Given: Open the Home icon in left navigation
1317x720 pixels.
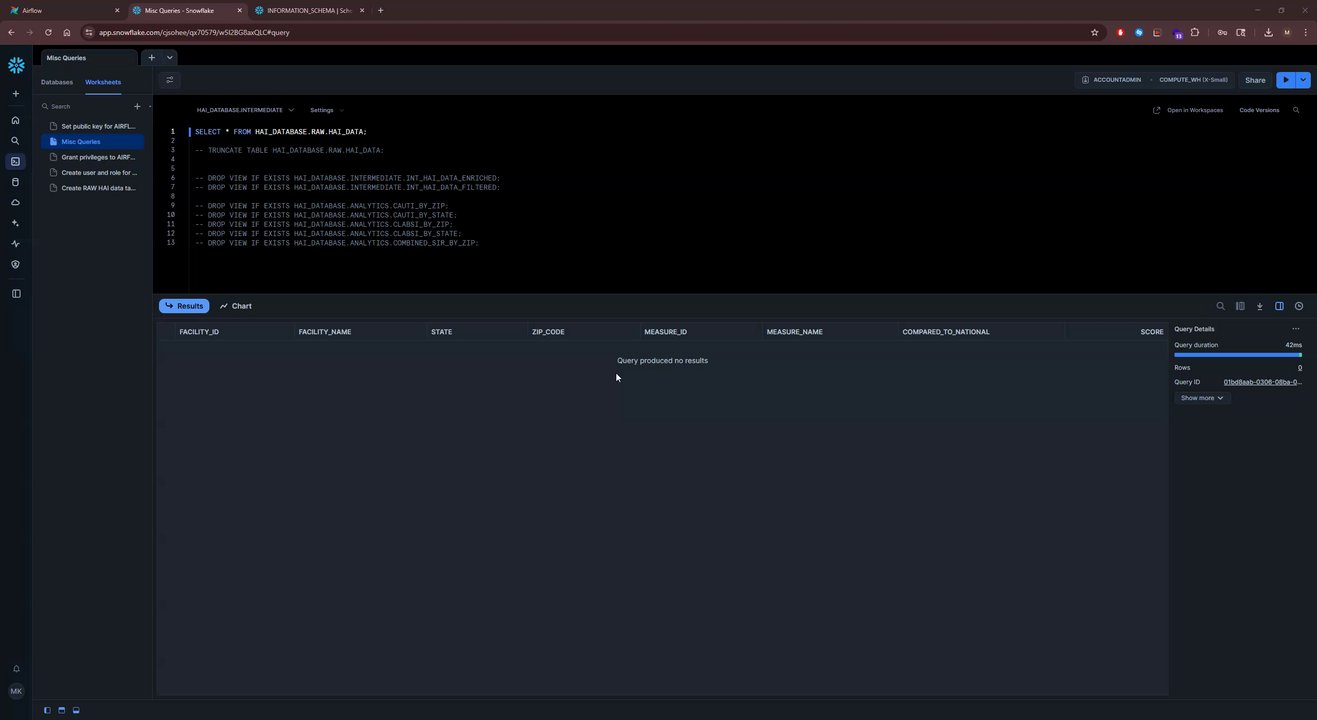Looking at the screenshot, I should coord(15,120).
